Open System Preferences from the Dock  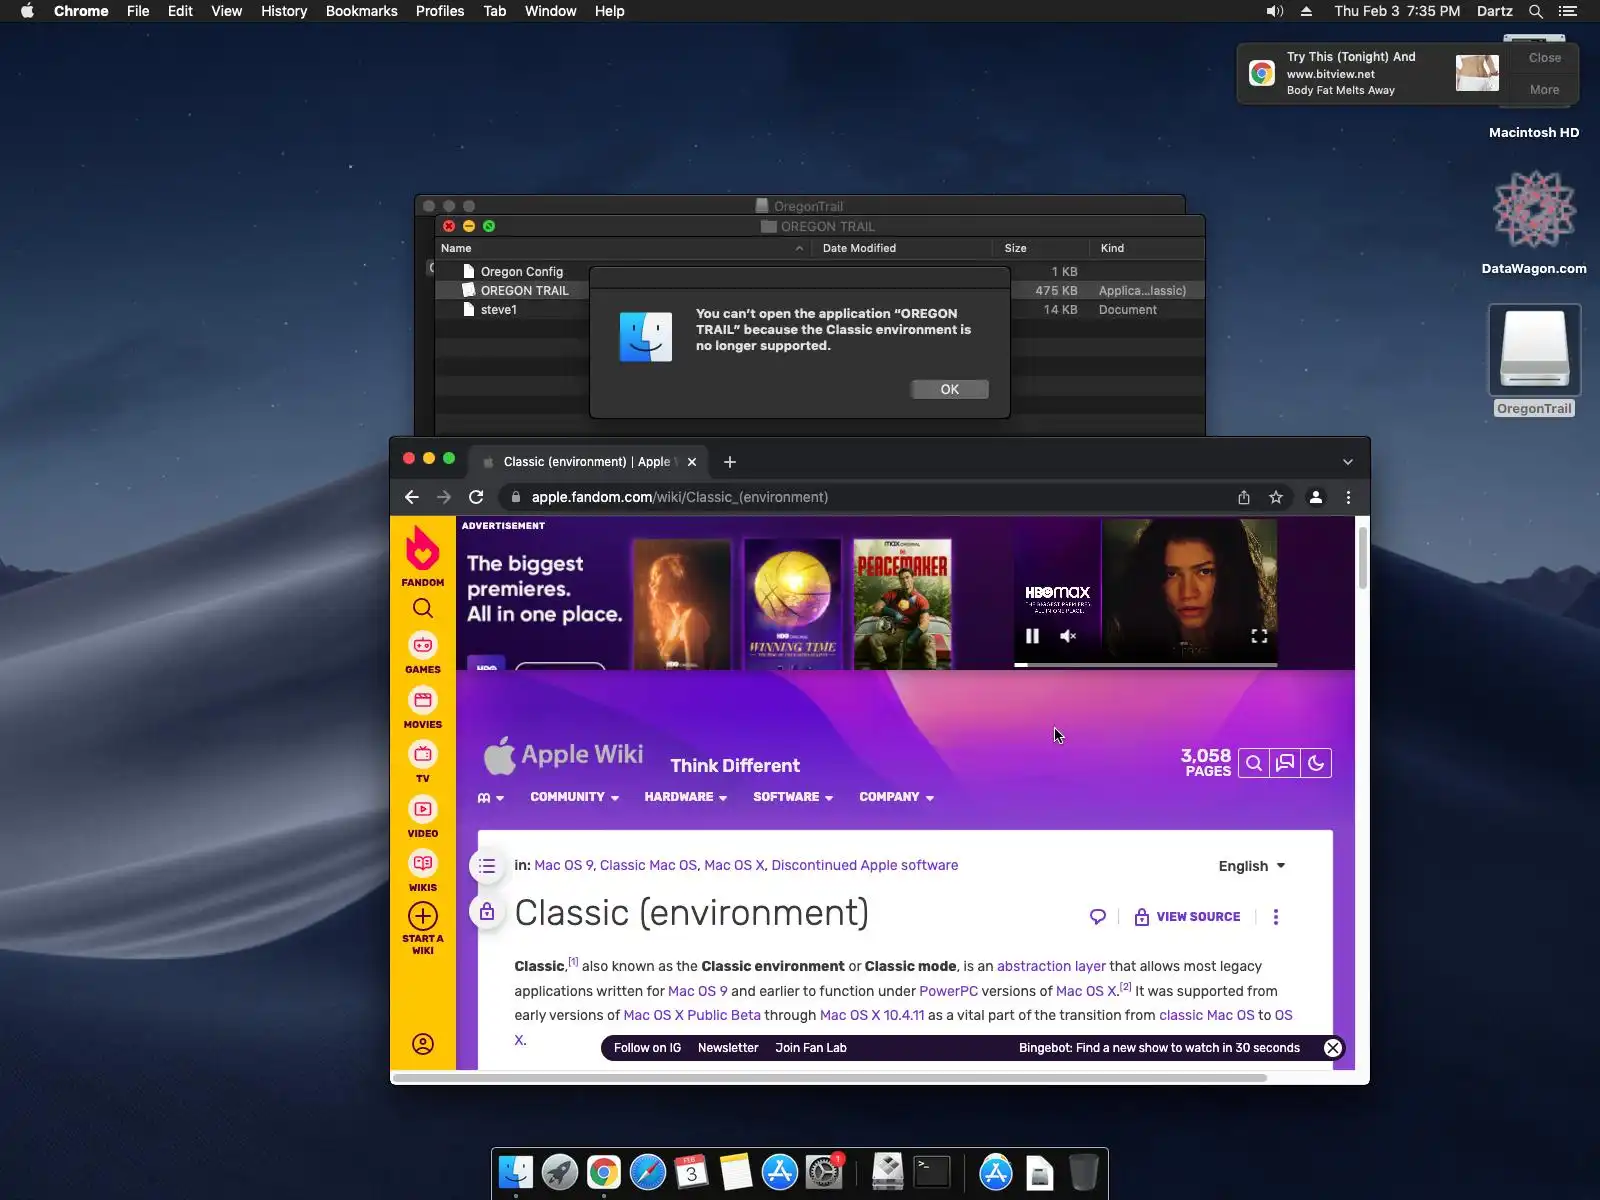point(824,1172)
